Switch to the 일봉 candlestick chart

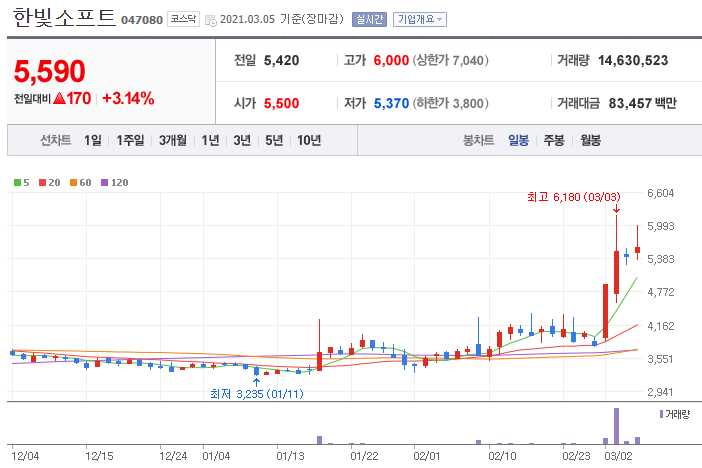pos(518,140)
